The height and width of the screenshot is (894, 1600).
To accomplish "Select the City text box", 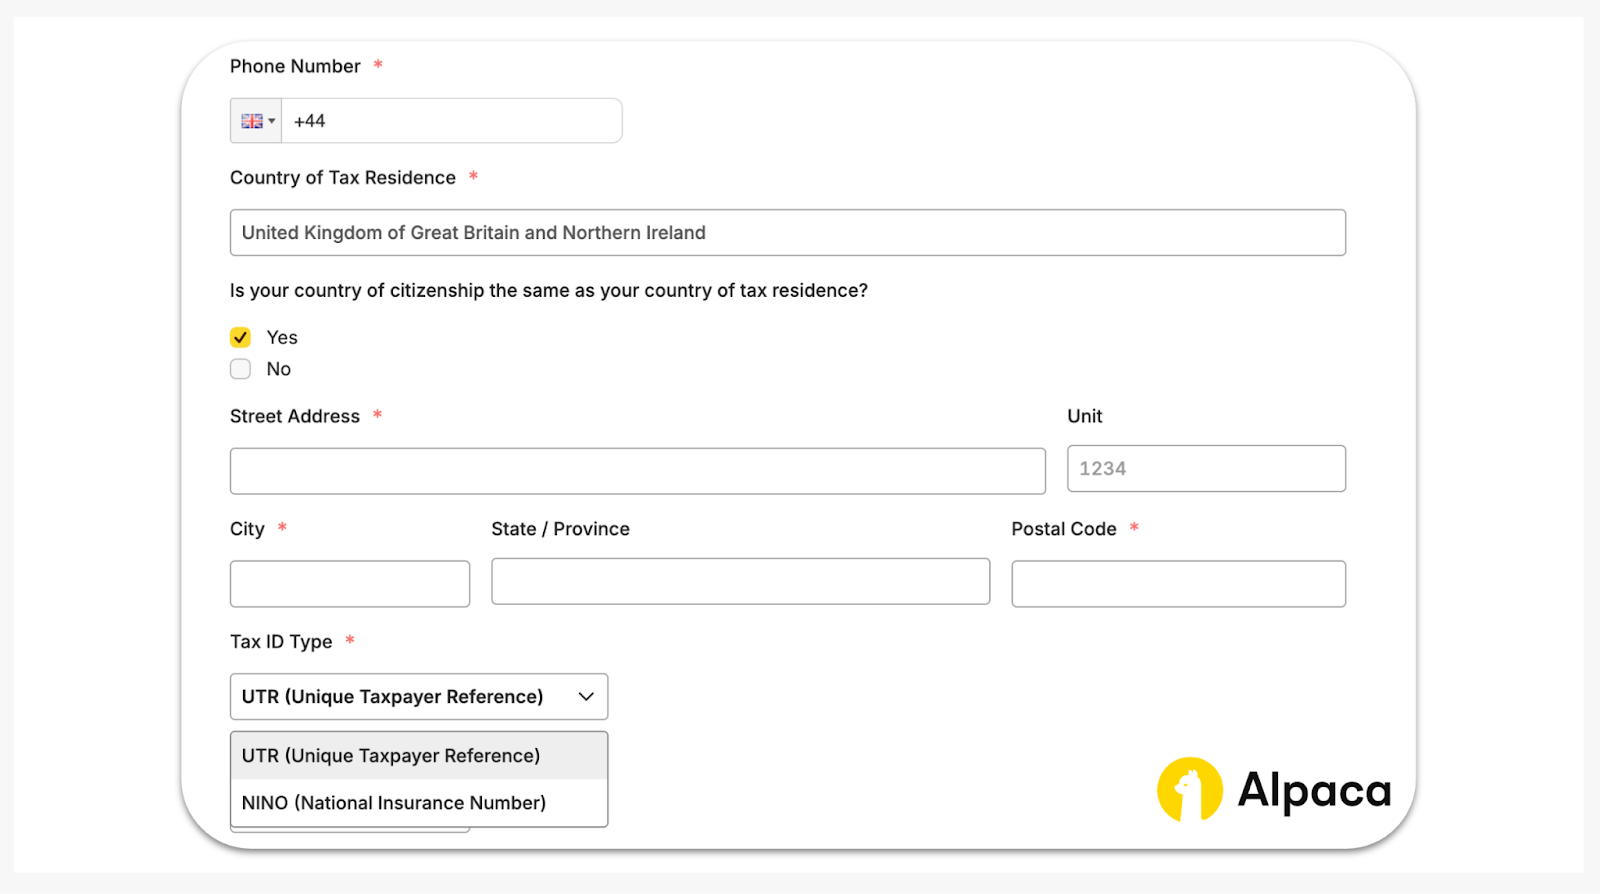I will (x=349, y=584).
